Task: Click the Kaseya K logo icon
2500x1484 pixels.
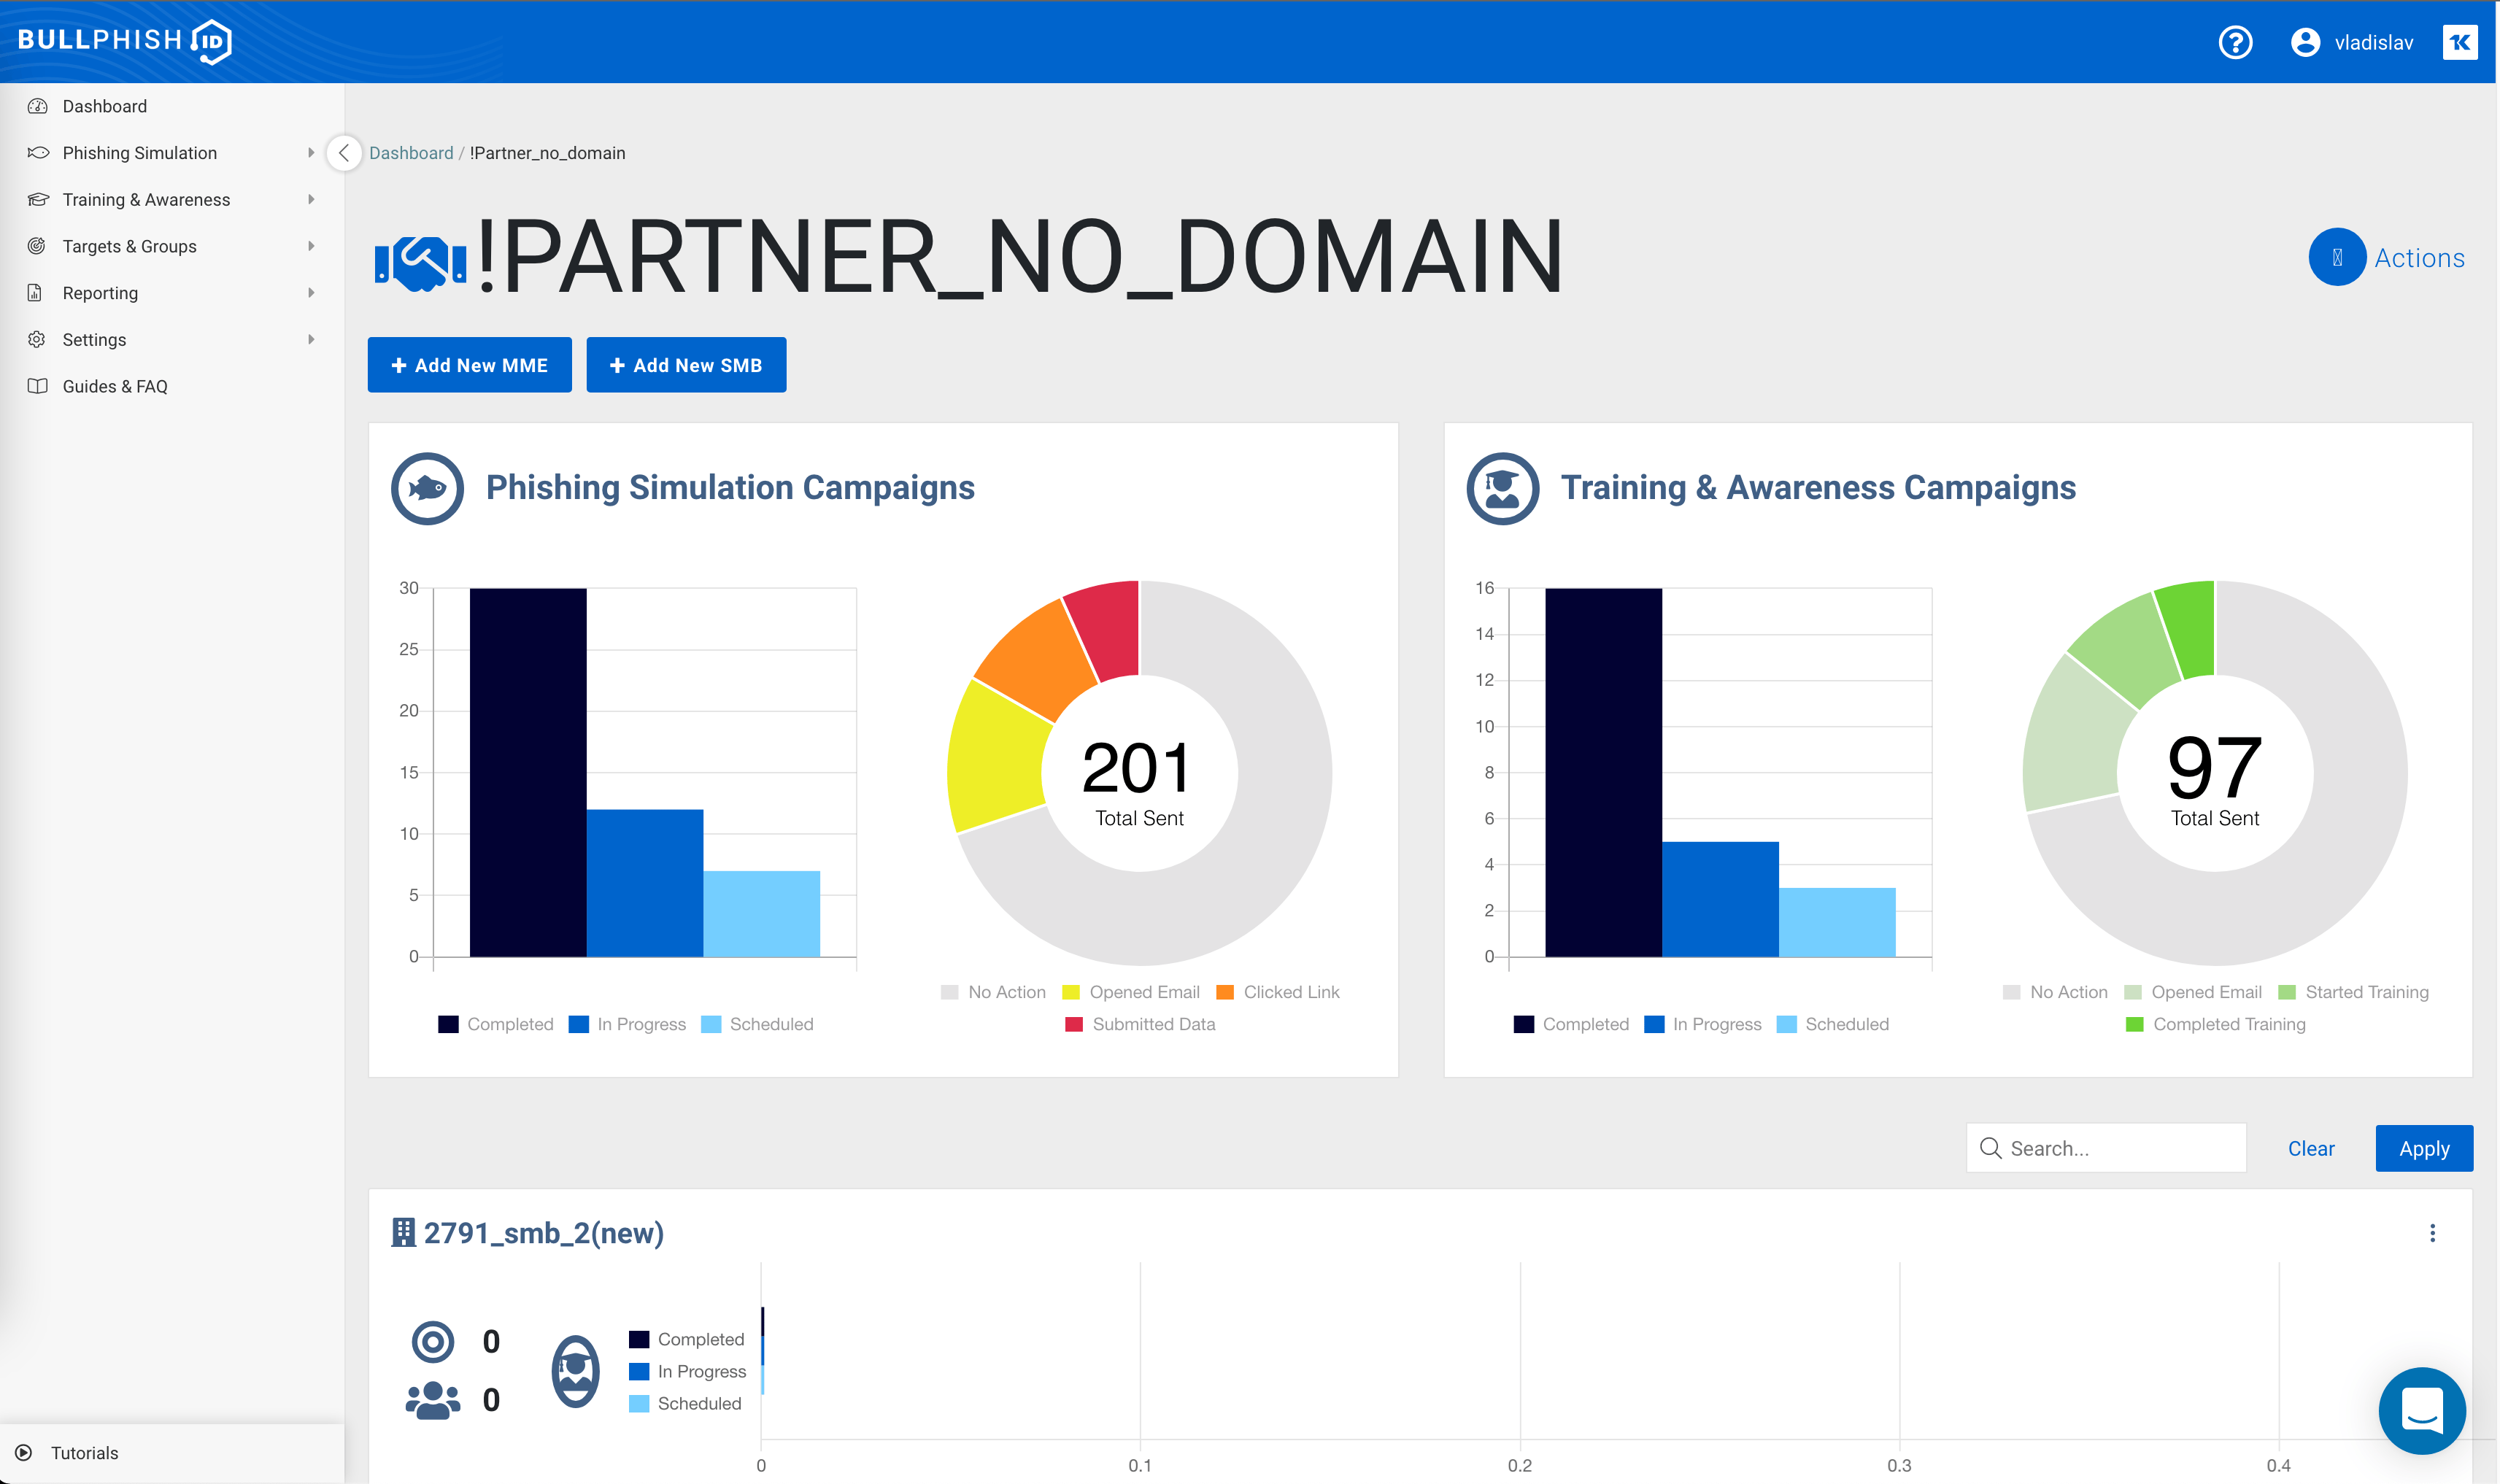Action: [x=2459, y=42]
